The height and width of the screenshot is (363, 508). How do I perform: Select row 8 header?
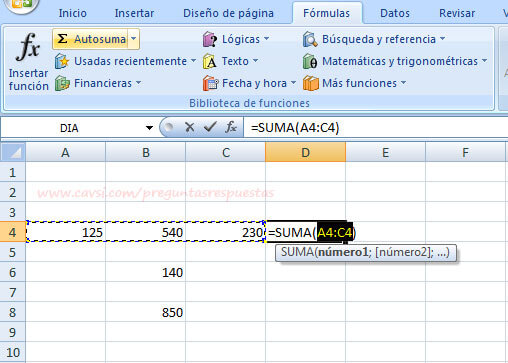[13, 312]
